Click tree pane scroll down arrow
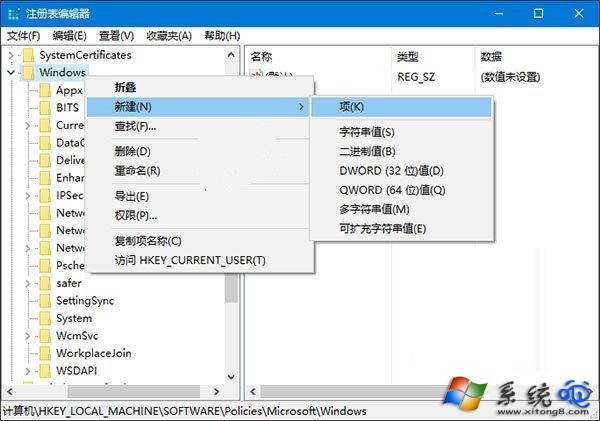The height and width of the screenshot is (421, 600). (x=231, y=377)
